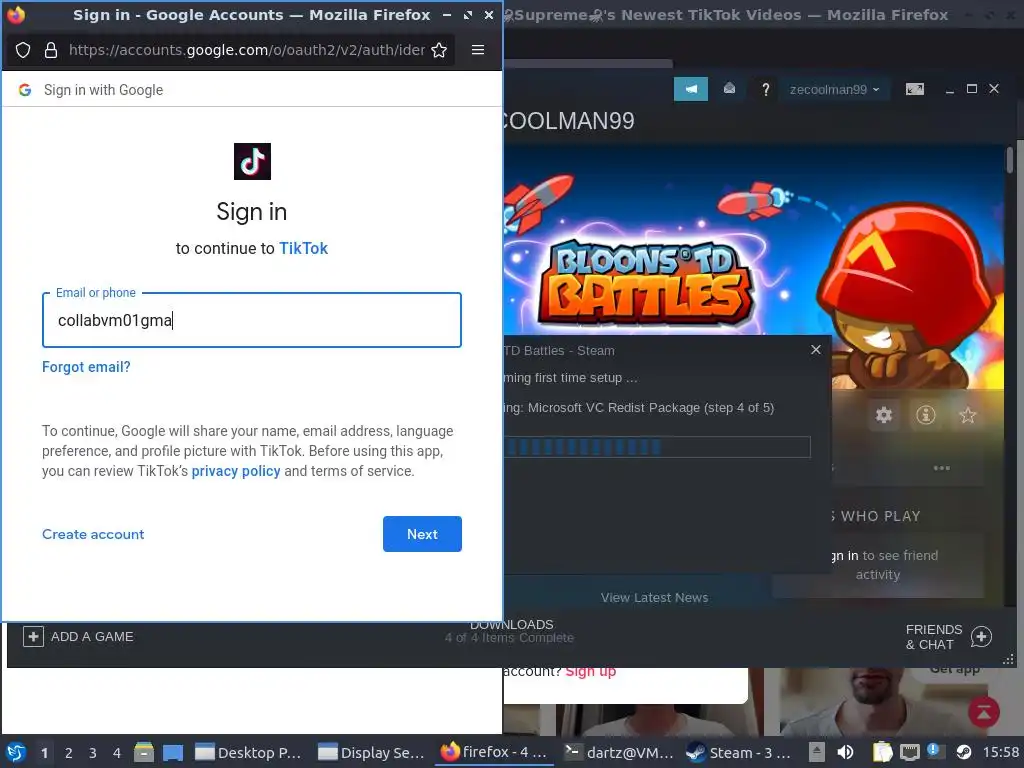
Task: Switch to Steam taskbar entry
Action: 739,752
